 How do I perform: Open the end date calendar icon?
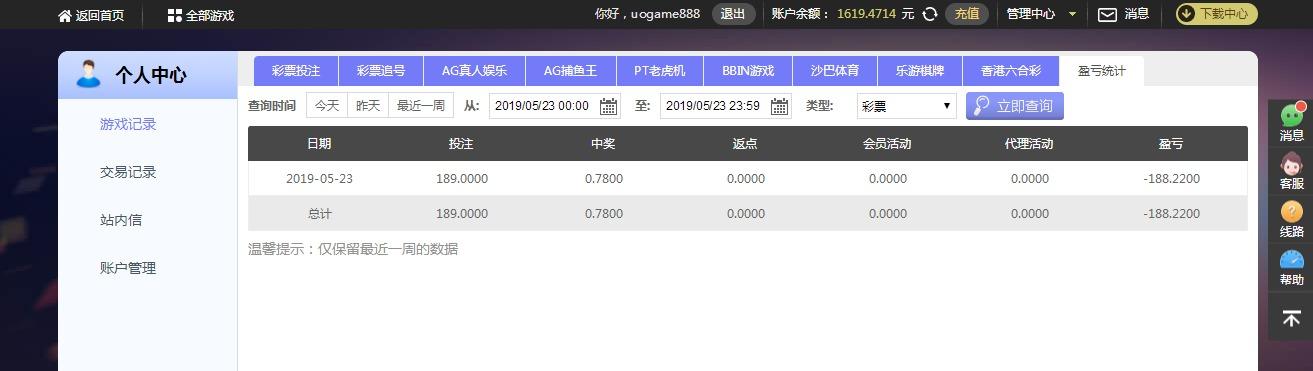tap(779, 106)
